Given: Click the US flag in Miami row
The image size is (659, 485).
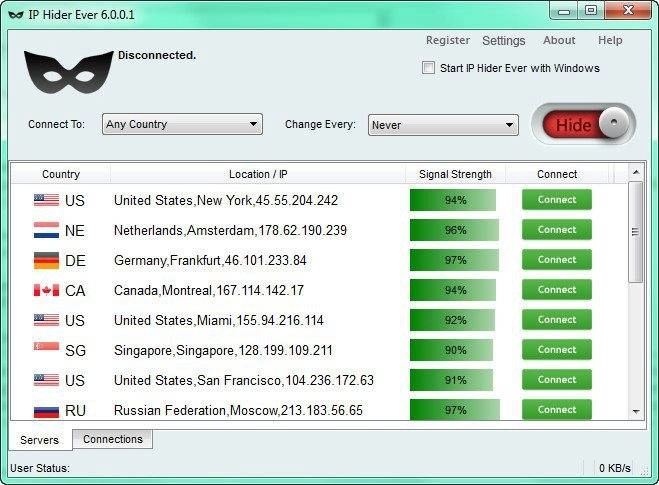Looking at the screenshot, I should [x=46, y=320].
